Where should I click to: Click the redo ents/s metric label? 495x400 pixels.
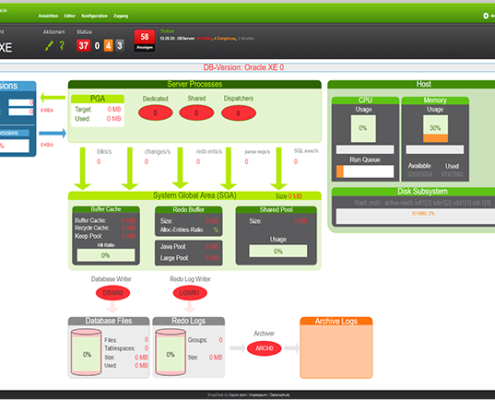[209, 152]
